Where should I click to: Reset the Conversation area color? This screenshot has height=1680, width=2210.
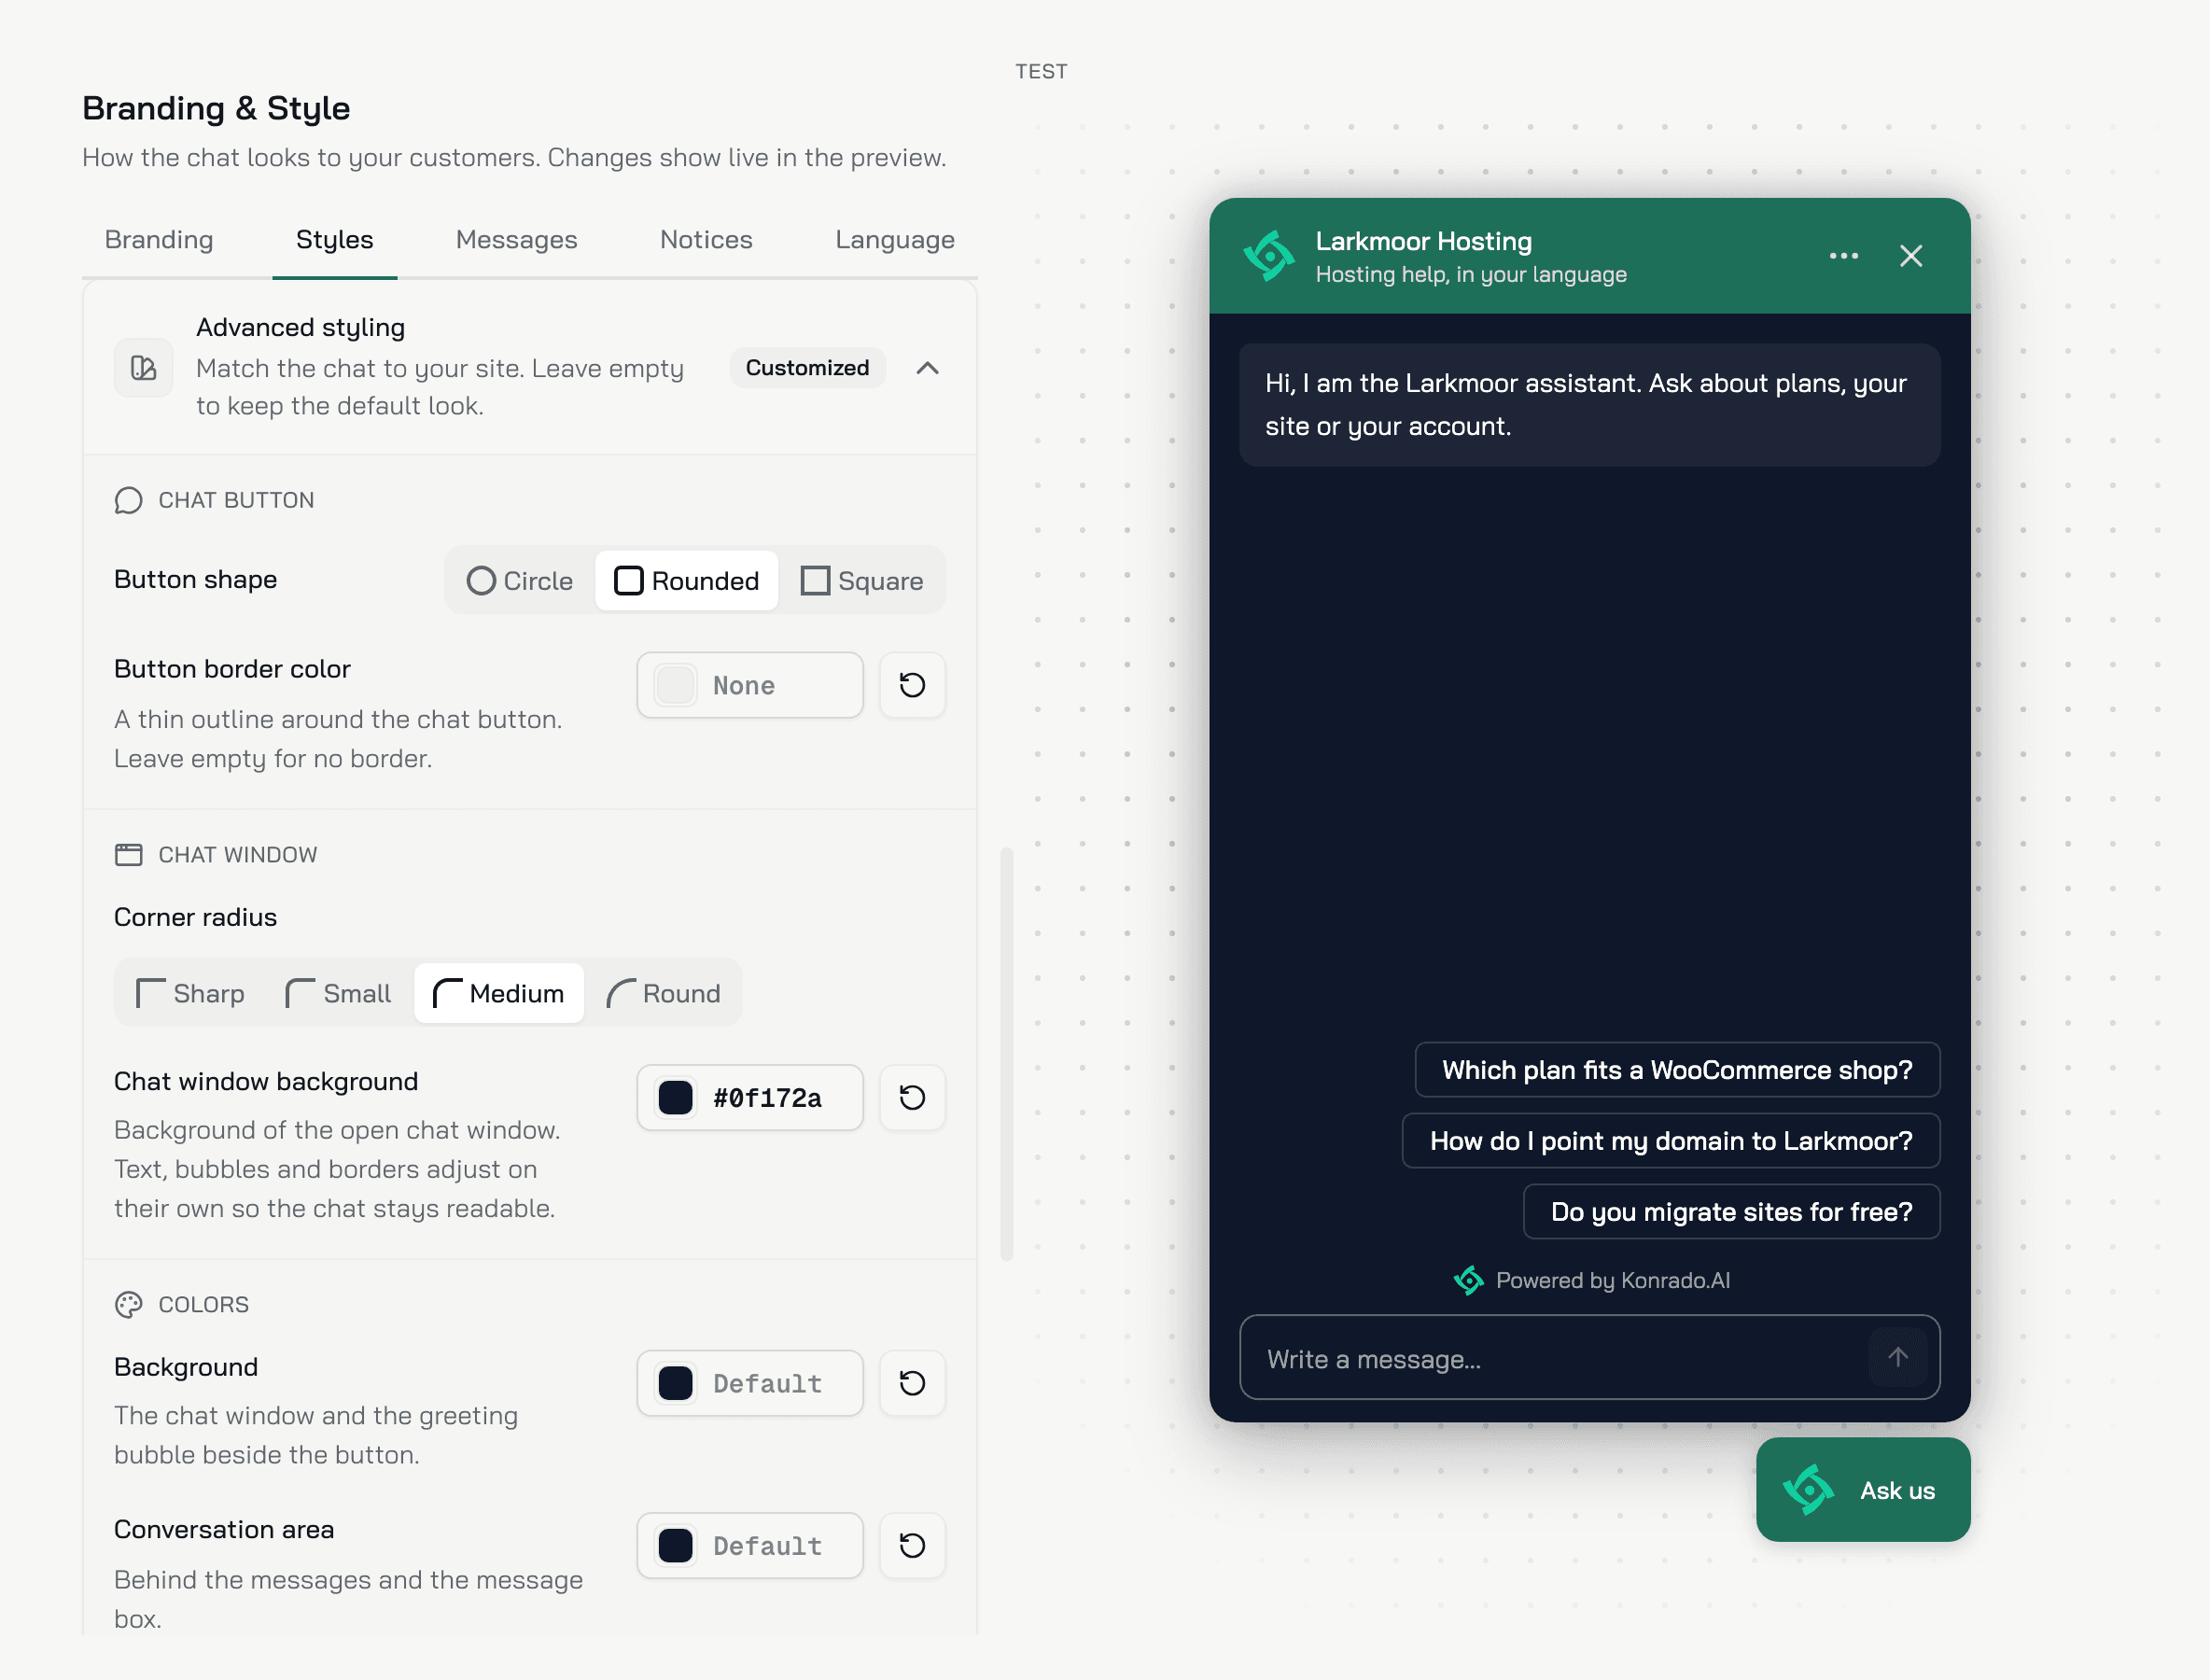click(x=912, y=1545)
